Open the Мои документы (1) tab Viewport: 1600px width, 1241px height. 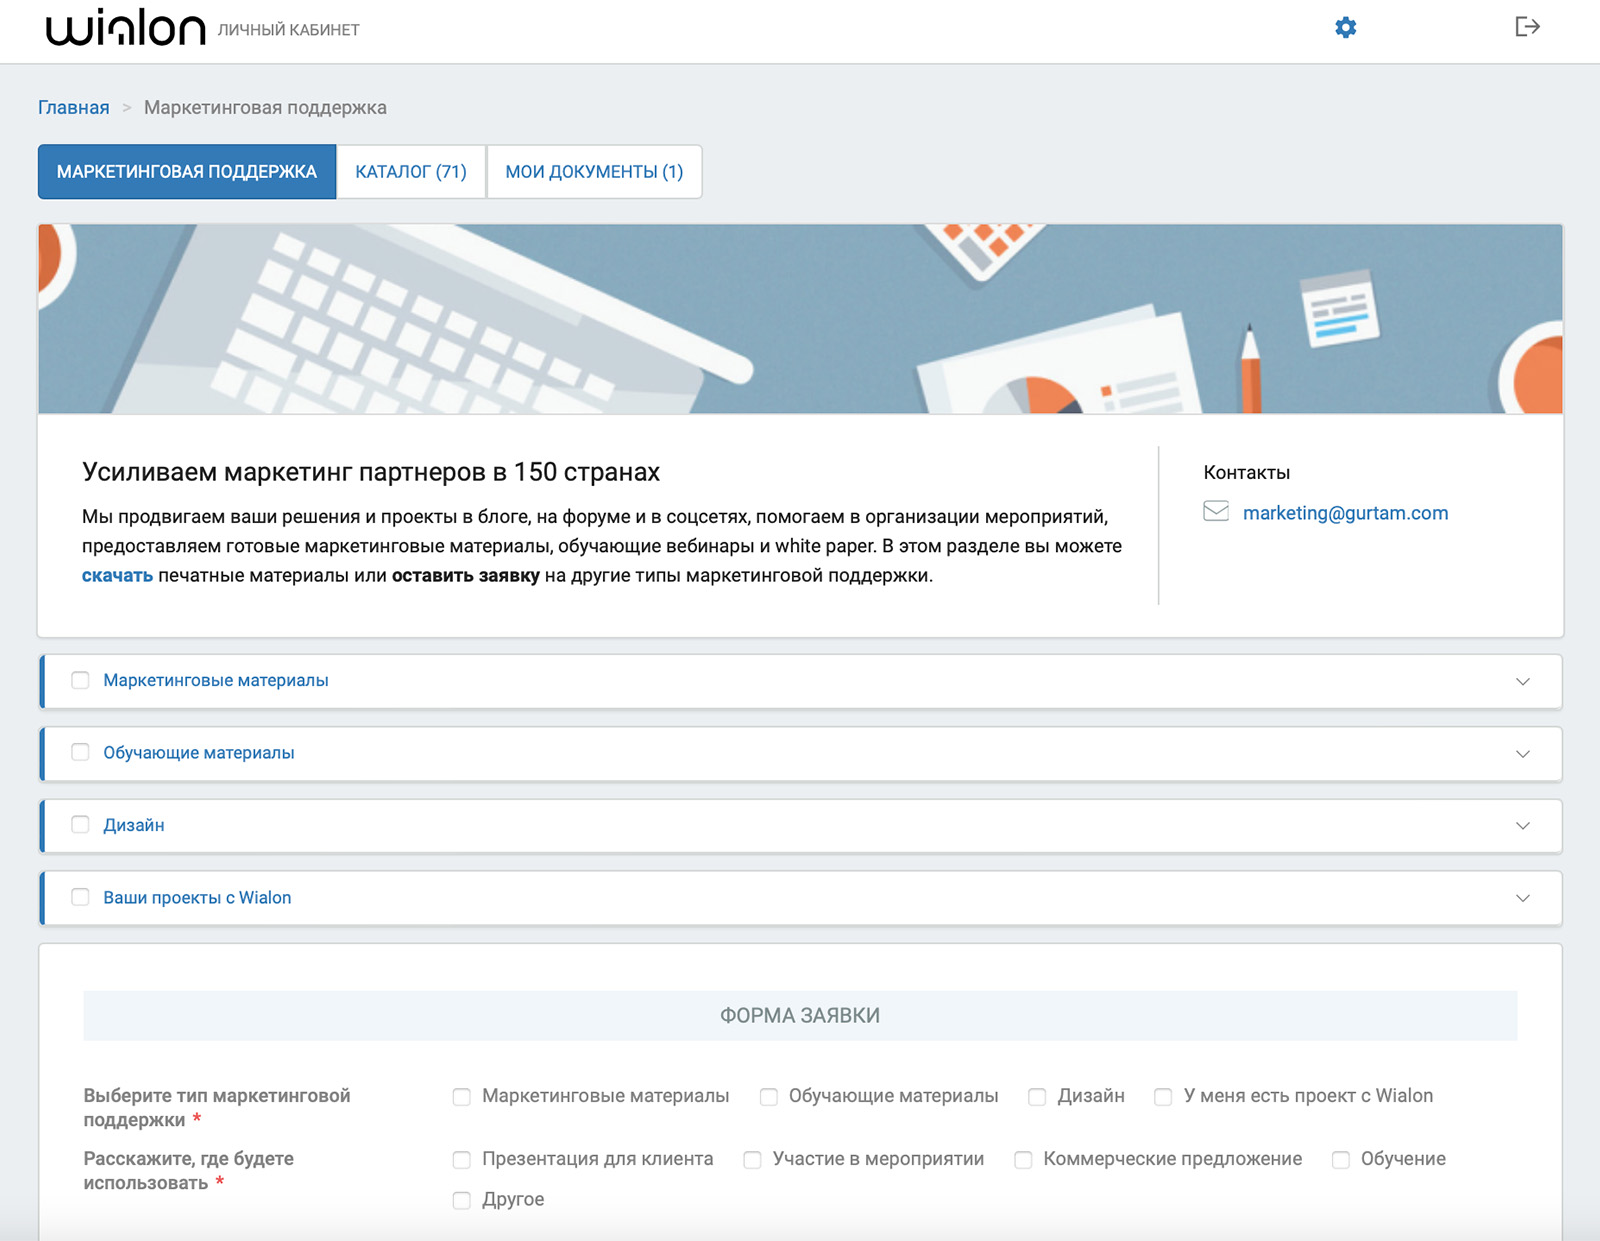tap(594, 172)
